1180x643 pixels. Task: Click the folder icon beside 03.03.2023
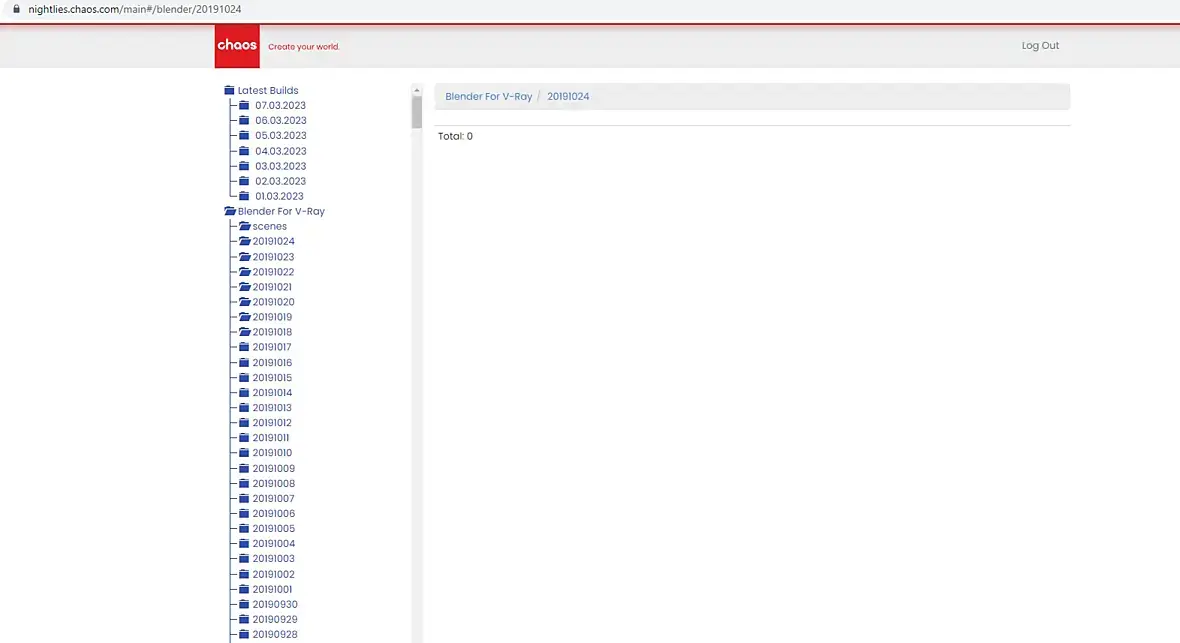tap(244, 166)
